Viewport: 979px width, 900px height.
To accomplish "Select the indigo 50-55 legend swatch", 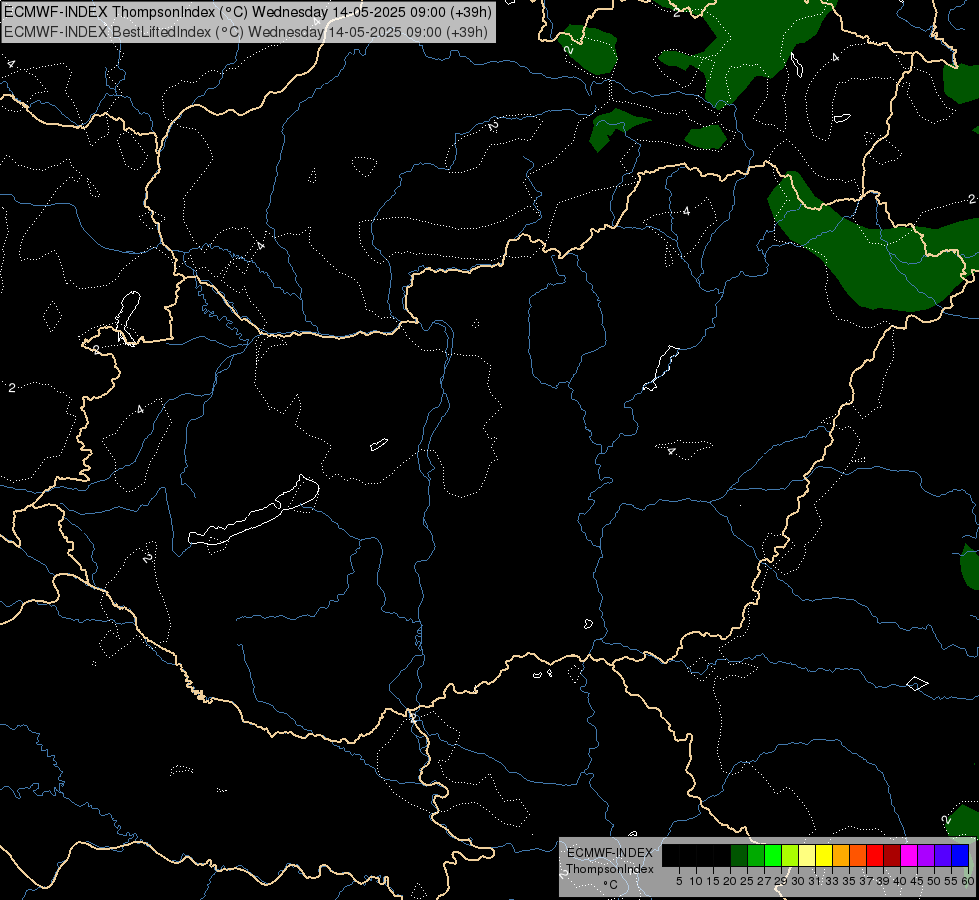I will pos(943,856).
